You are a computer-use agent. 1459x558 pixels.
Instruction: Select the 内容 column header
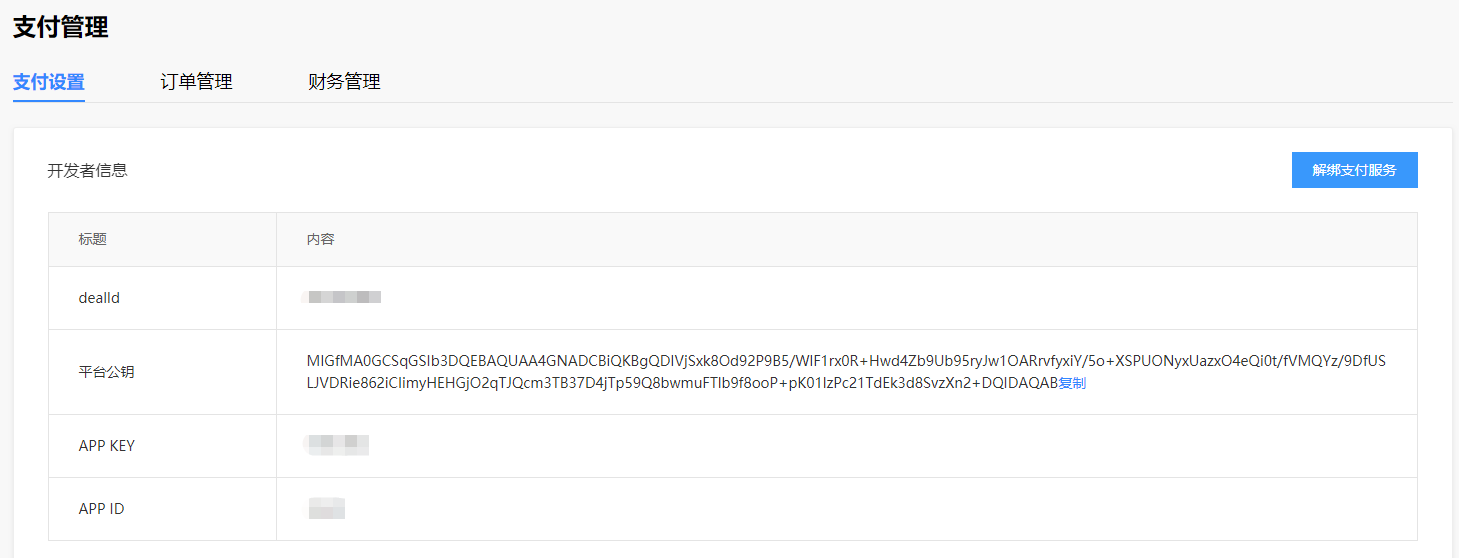(320, 240)
